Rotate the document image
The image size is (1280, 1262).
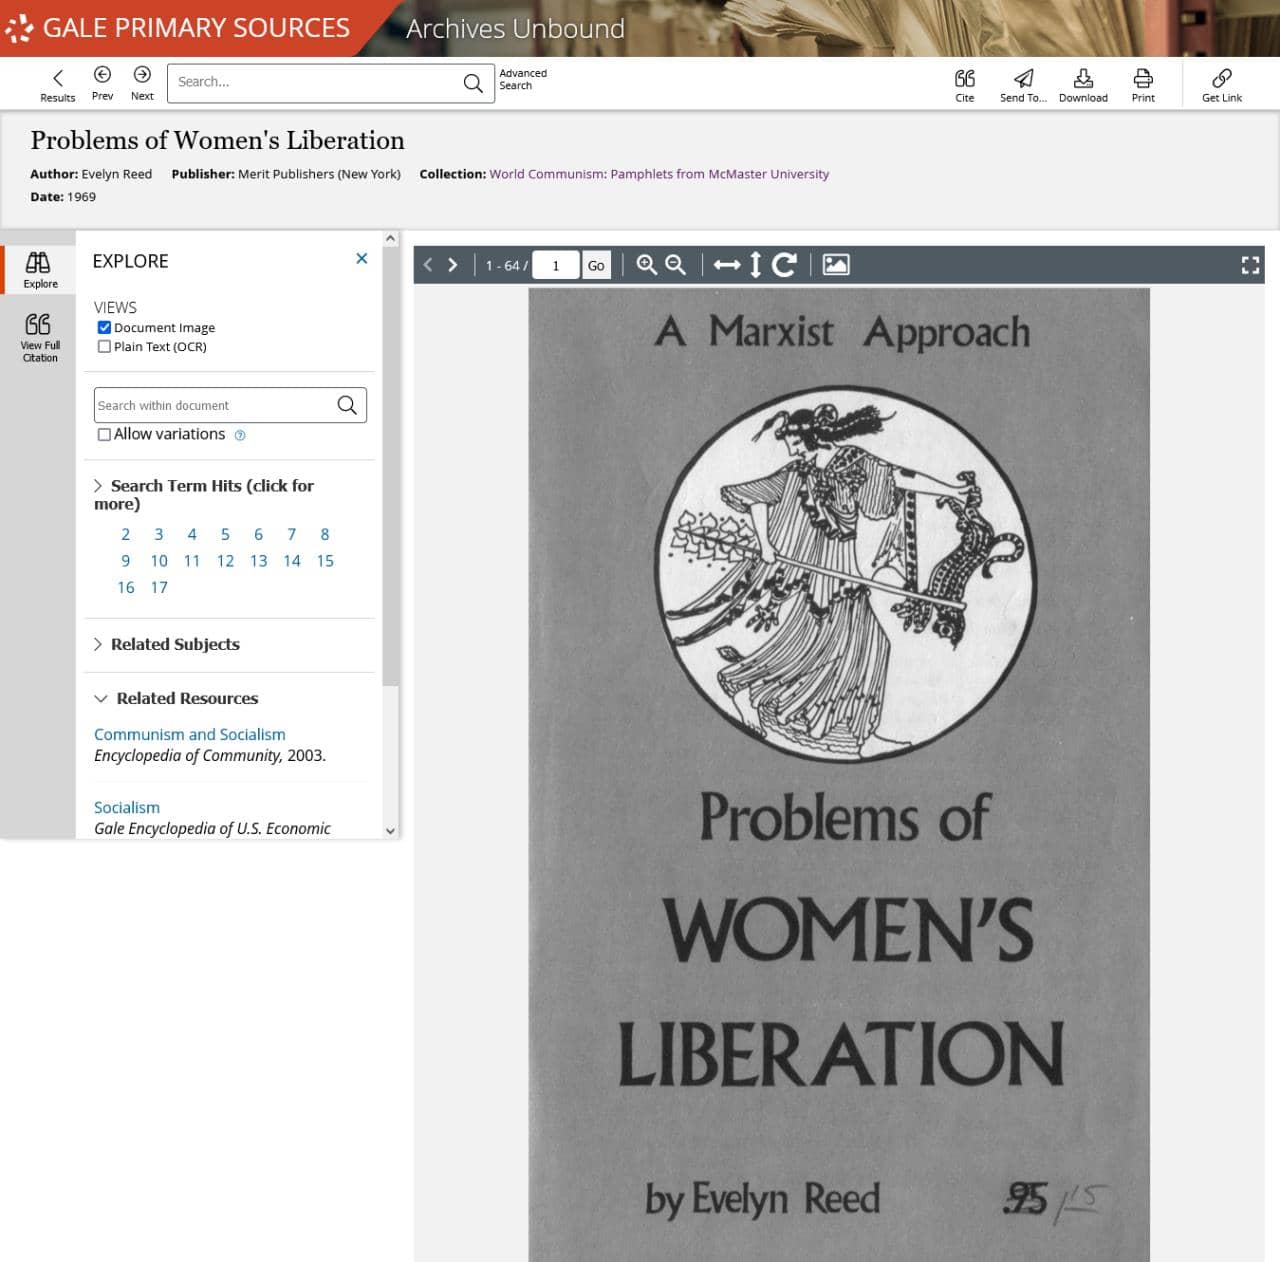pyautogui.click(x=785, y=265)
